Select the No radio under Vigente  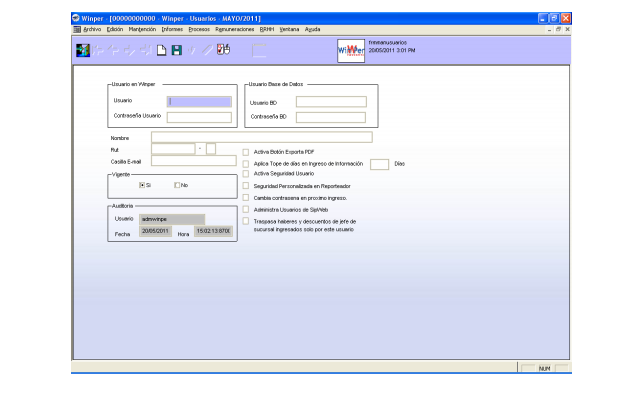pos(177,185)
